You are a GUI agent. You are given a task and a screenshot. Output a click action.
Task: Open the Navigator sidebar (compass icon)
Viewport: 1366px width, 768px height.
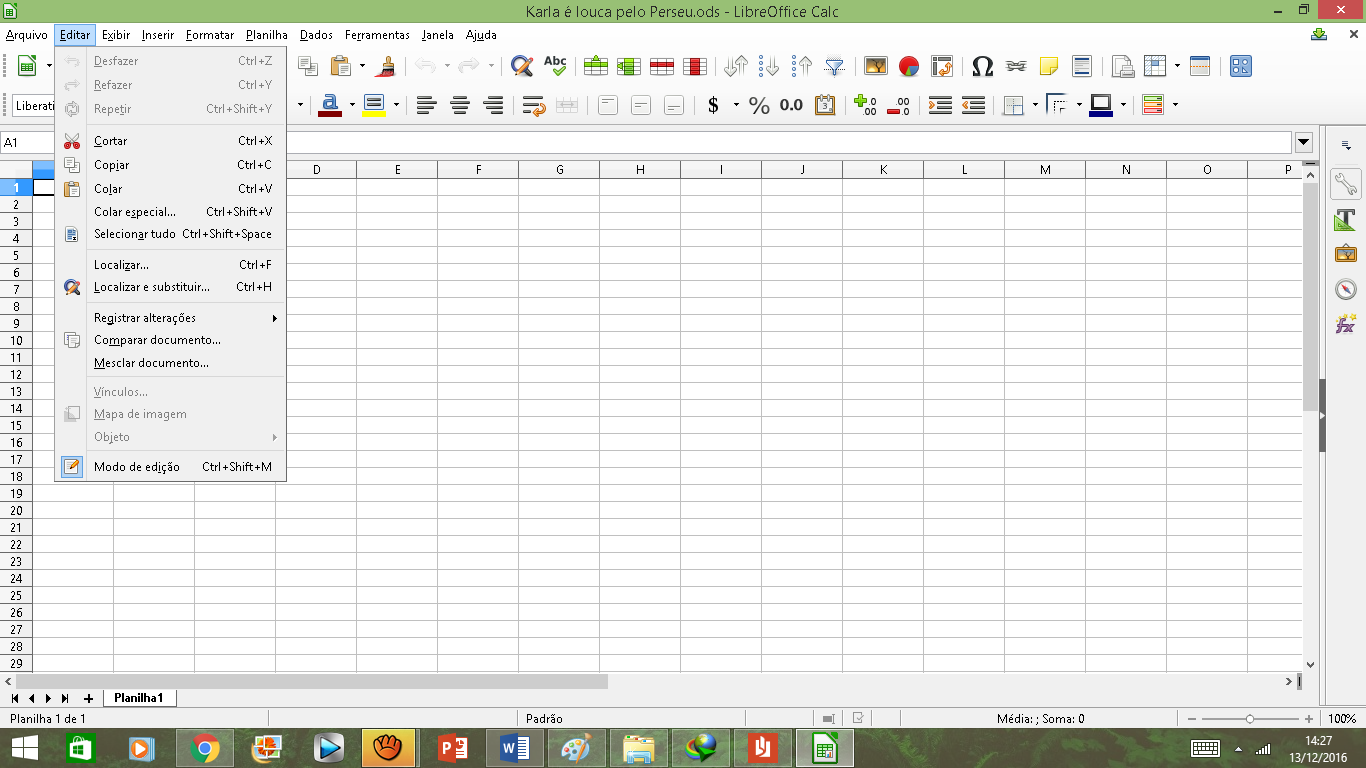[x=1345, y=289]
